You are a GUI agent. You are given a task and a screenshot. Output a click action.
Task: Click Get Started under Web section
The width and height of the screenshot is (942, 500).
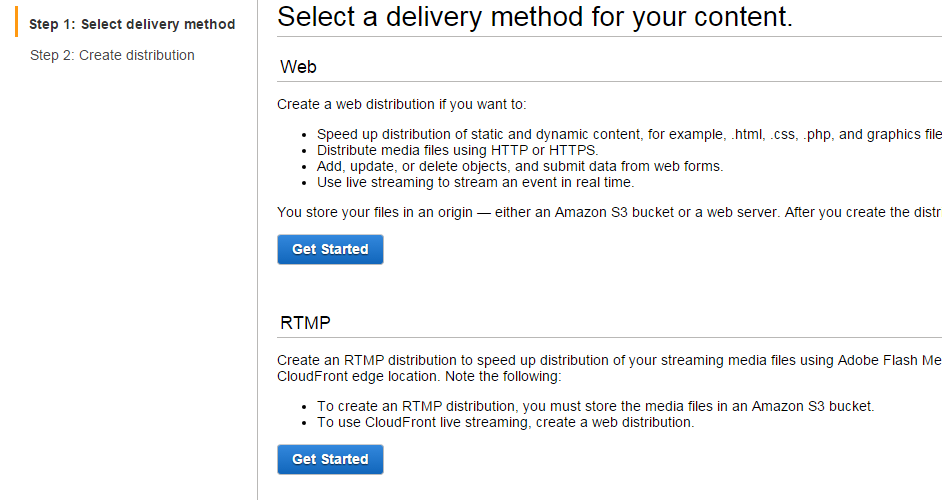(330, 249)
